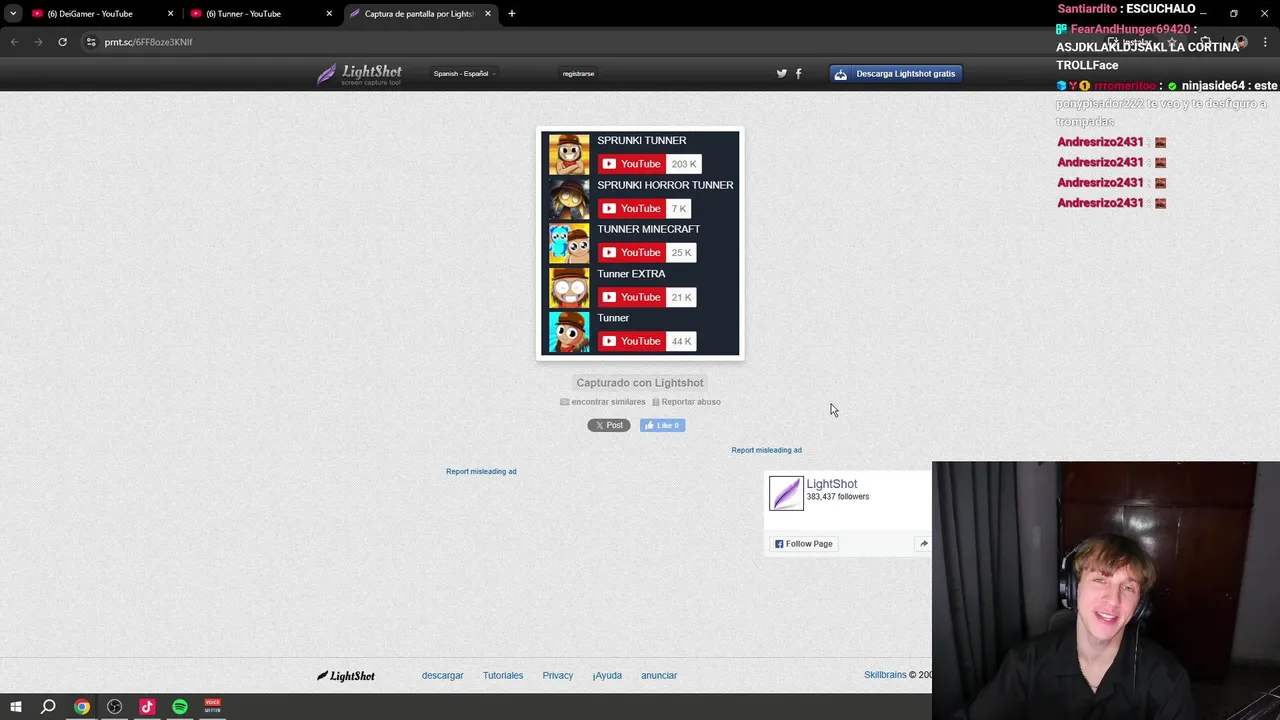1280x720 pixels.
Task: Click the SPRUNKI HORROR TUNNER avatar
Action: click(x=569, y=199)
